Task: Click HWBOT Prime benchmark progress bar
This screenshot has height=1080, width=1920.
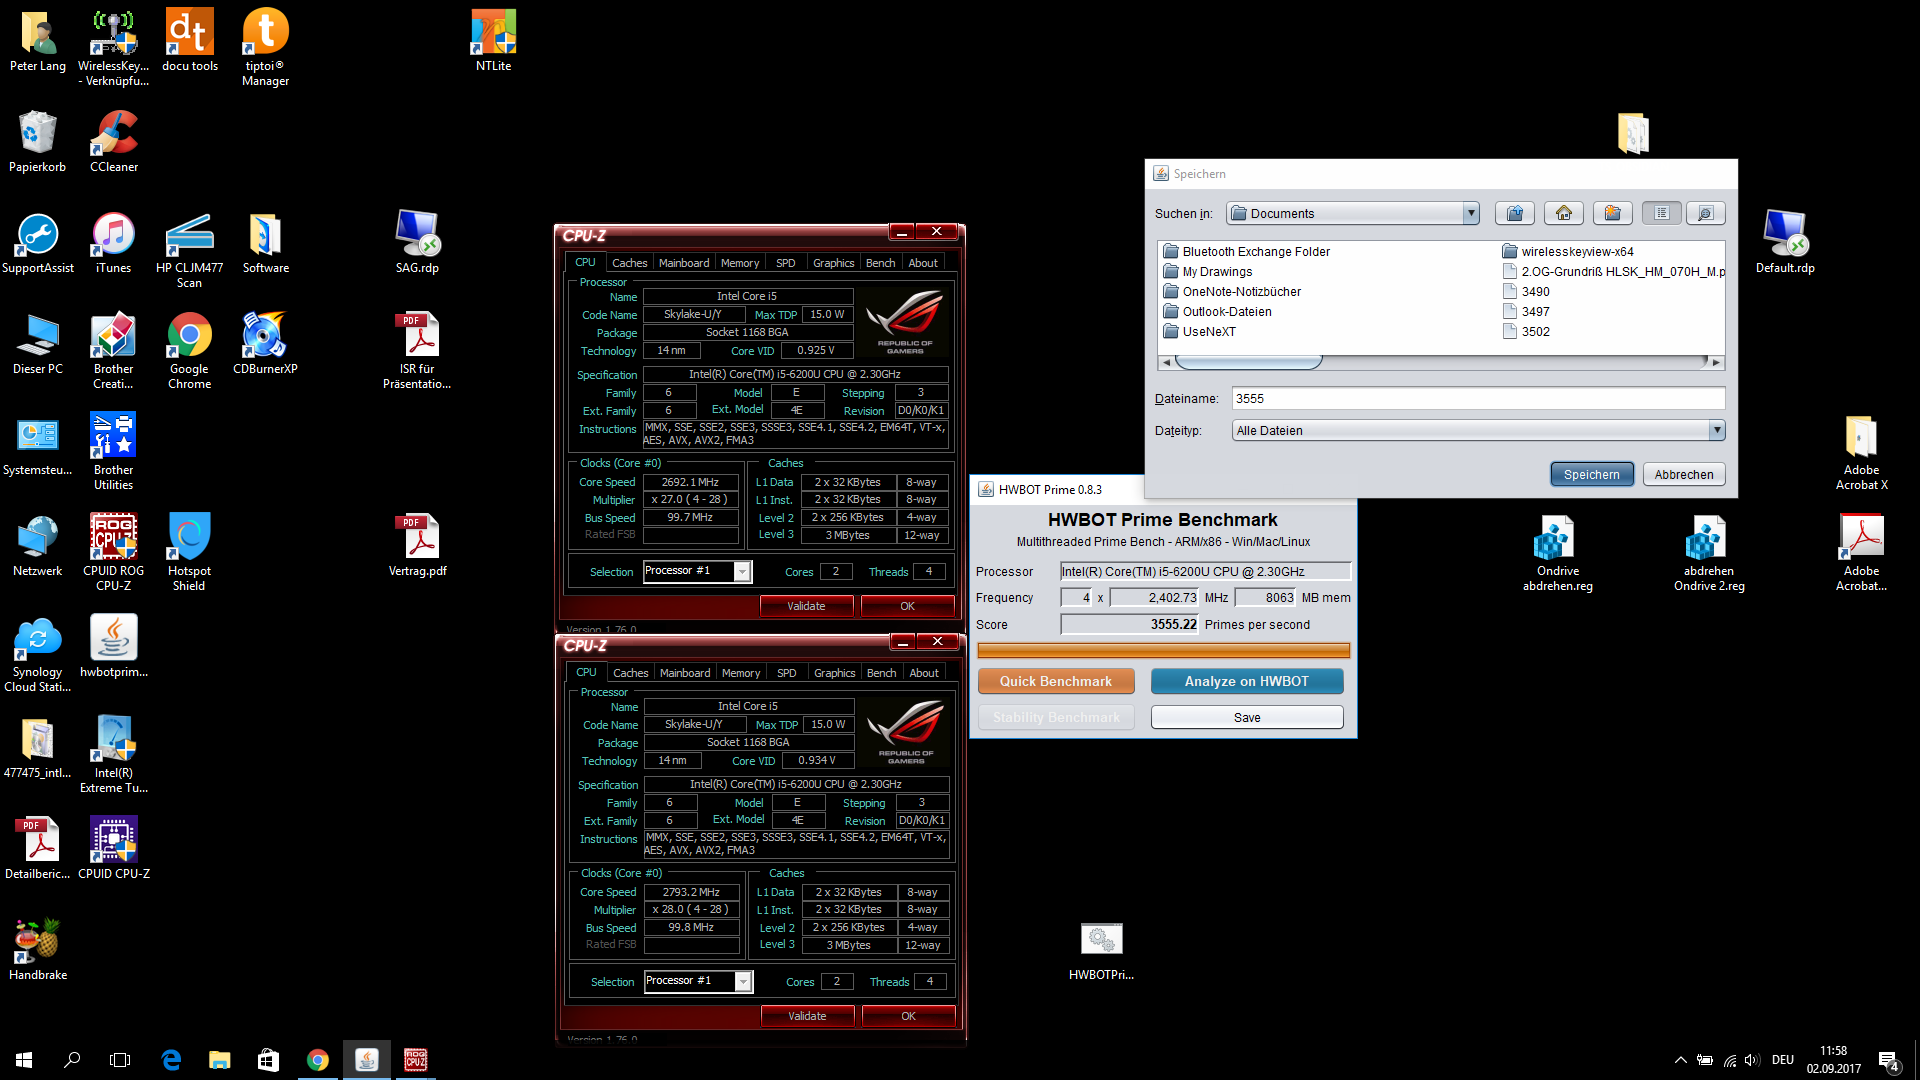Action: click(x=1164, y=651)
